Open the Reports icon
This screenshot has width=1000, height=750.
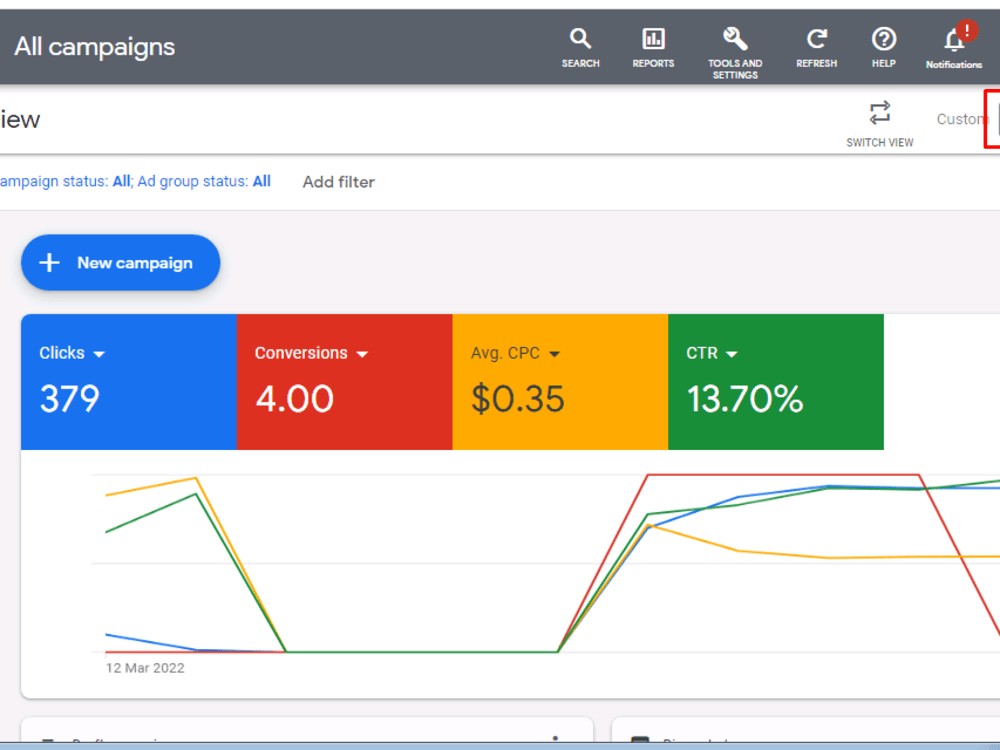coord(653,48)
